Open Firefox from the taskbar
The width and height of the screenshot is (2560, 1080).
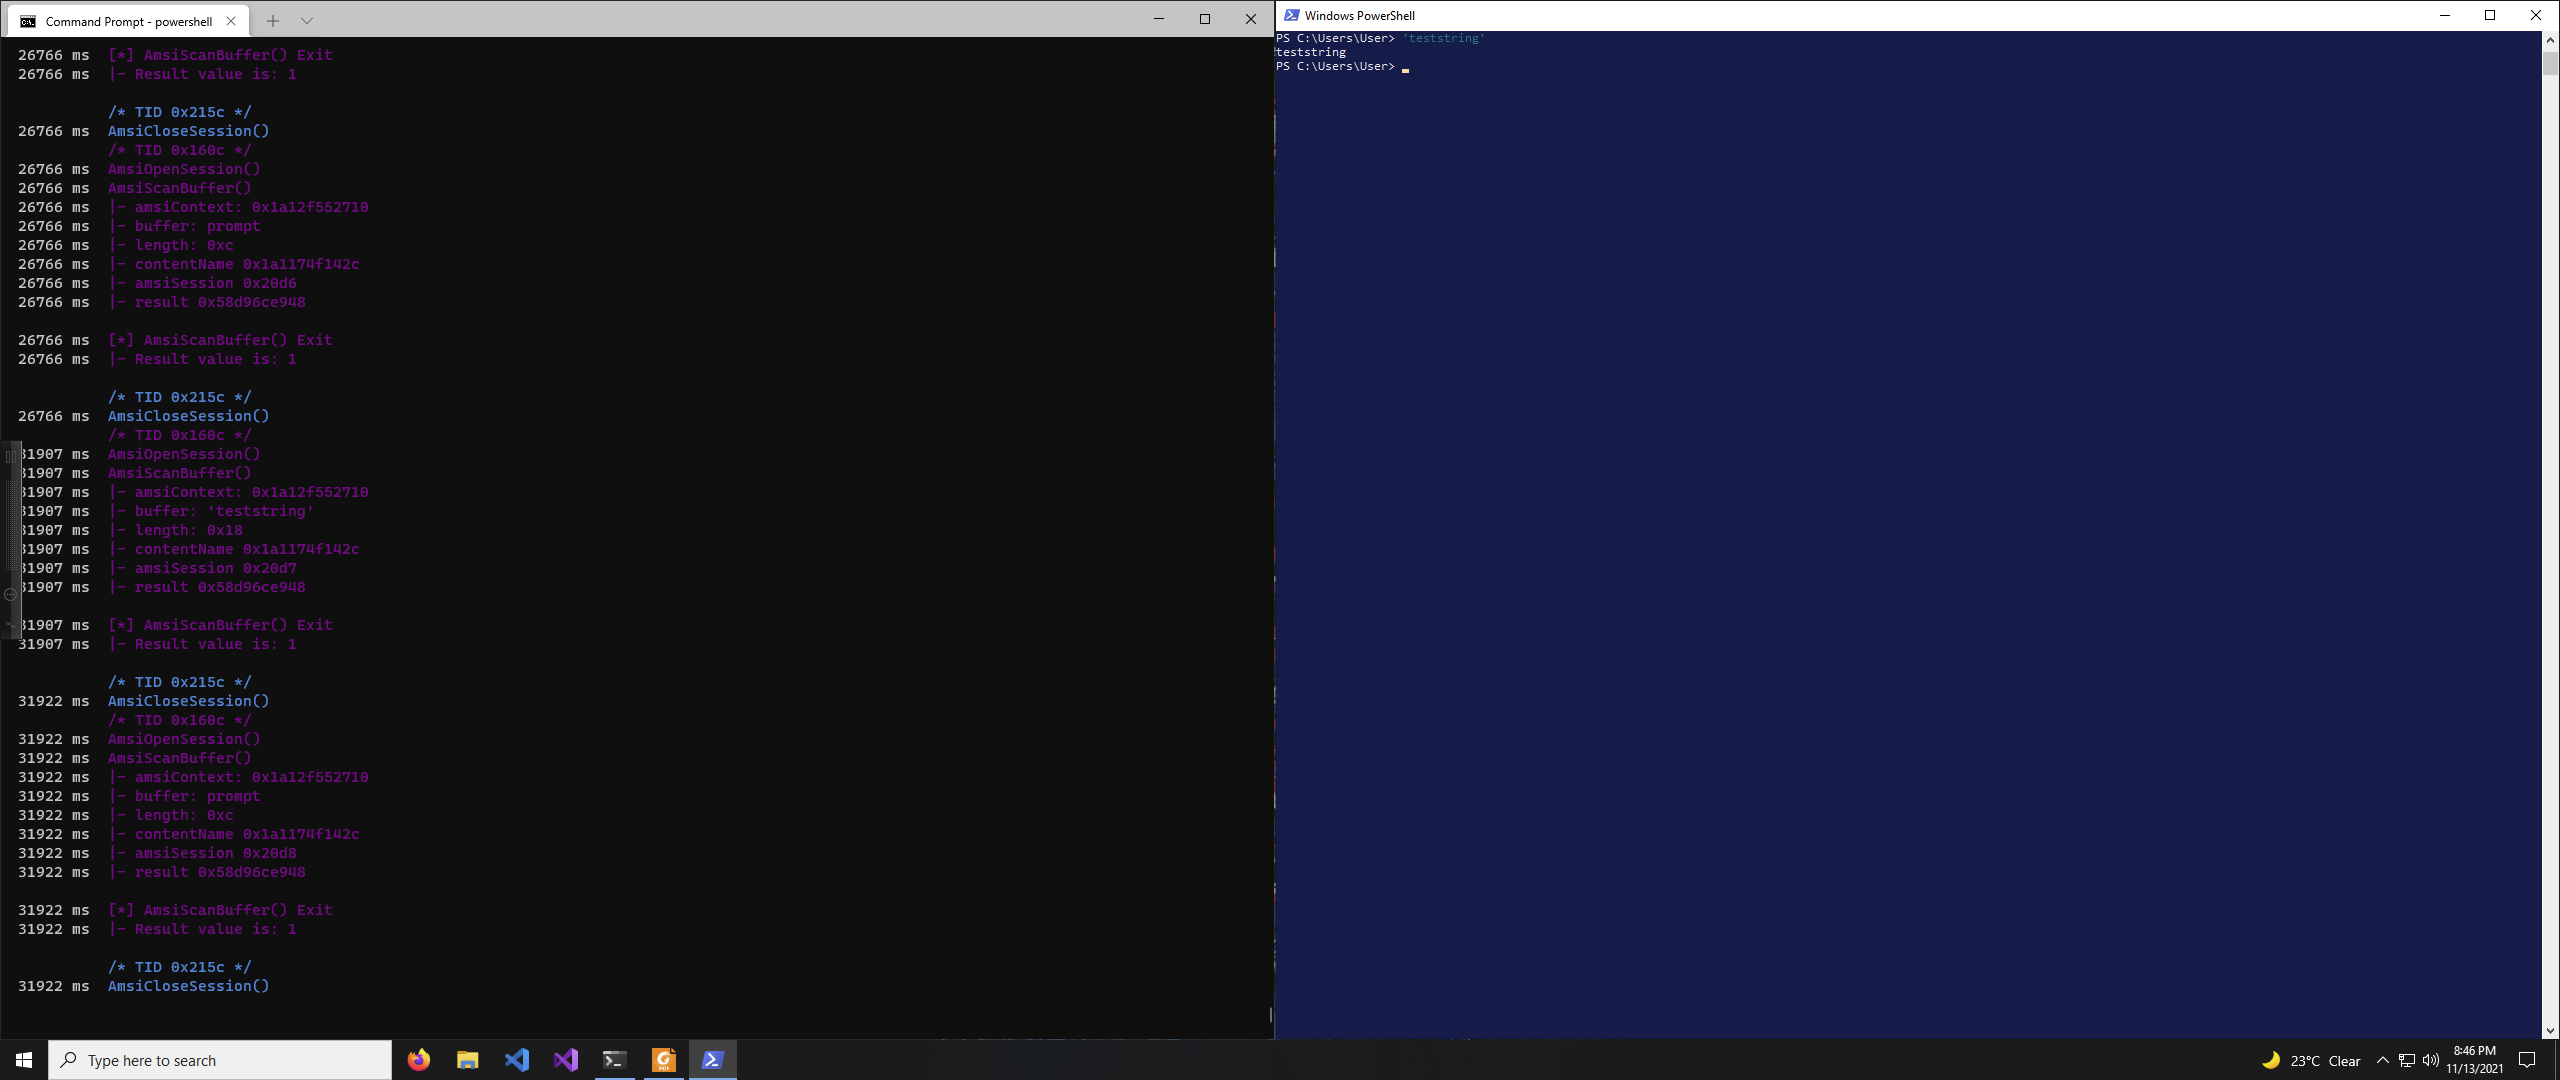click(x=419, y=1060)
